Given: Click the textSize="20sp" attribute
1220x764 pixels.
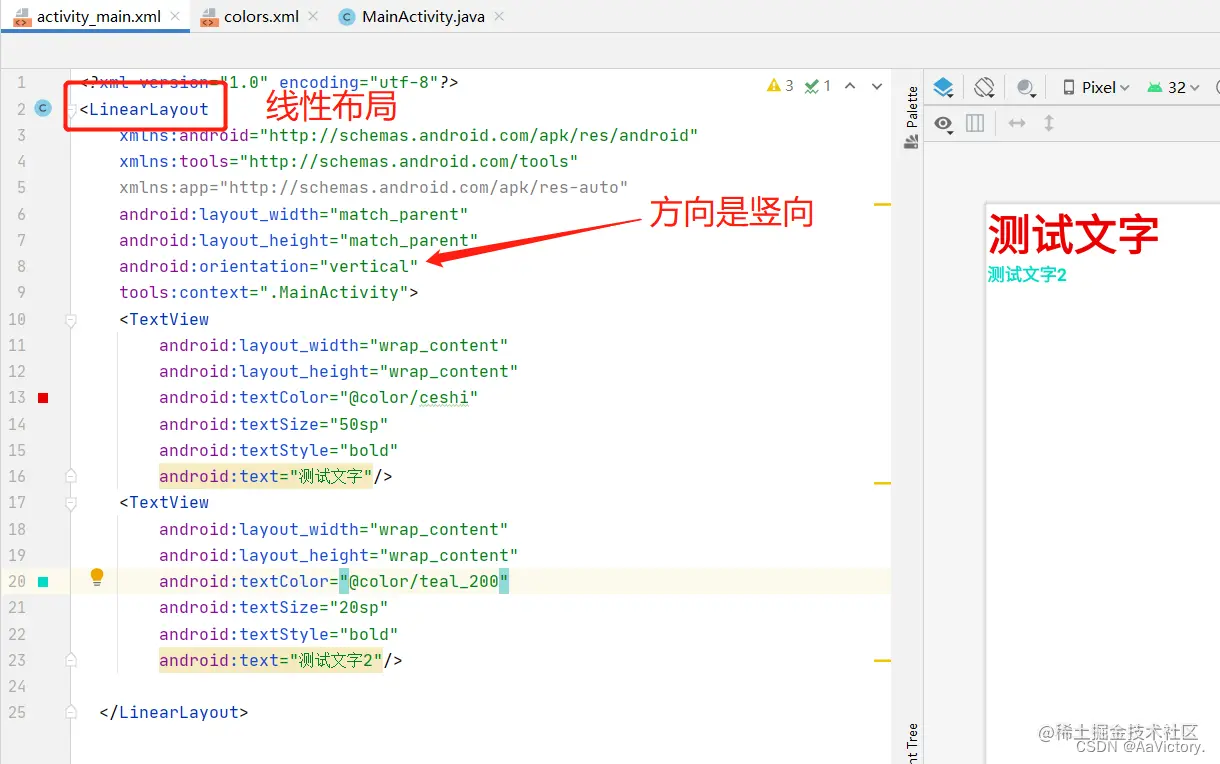Looking at the screenshot, I should (x=273, y=607).
